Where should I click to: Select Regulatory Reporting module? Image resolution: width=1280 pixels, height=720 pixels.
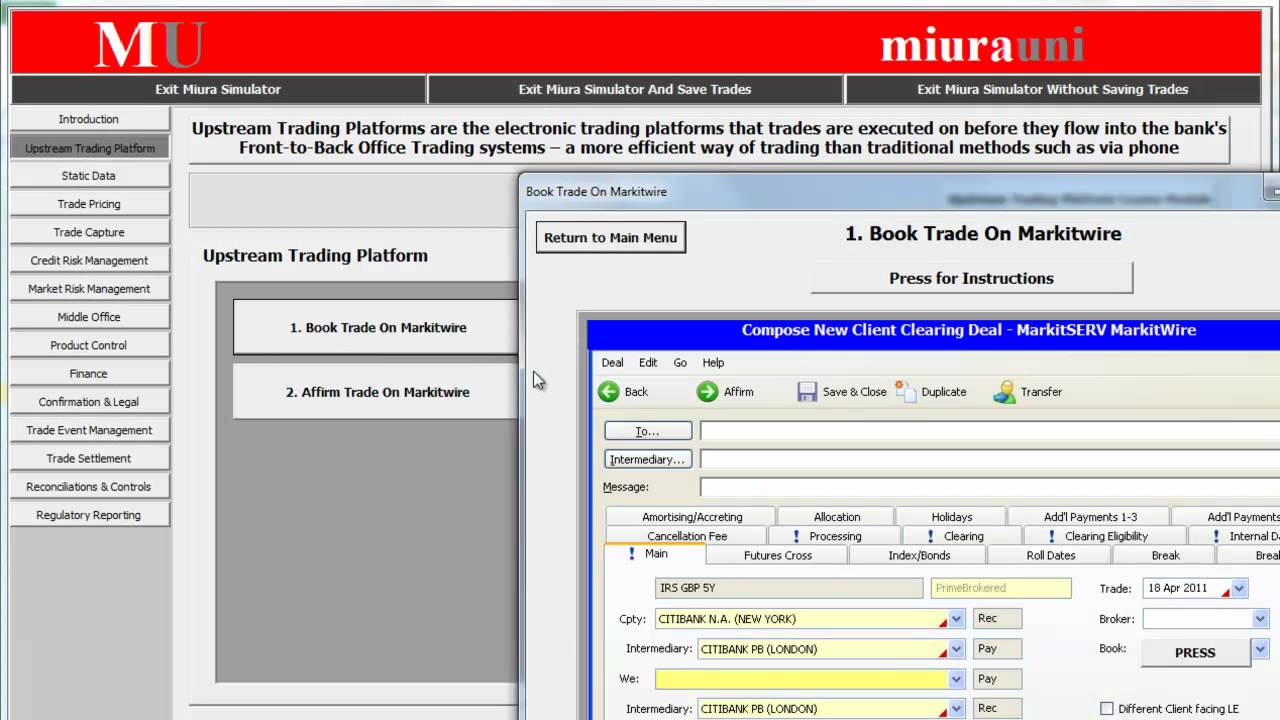[89, 515]
